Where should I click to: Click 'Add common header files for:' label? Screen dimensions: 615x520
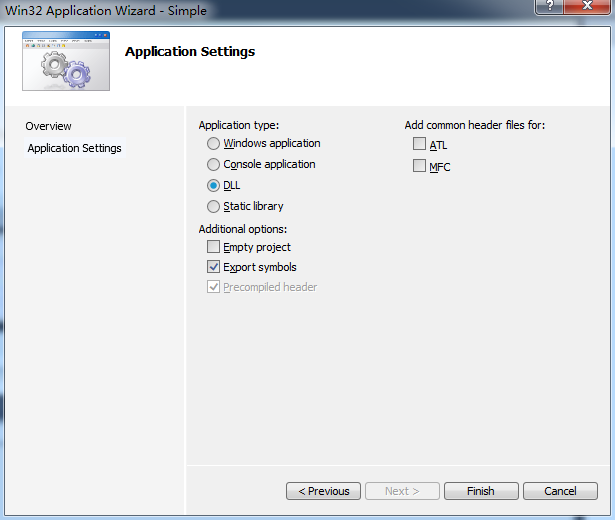point(475,125)
